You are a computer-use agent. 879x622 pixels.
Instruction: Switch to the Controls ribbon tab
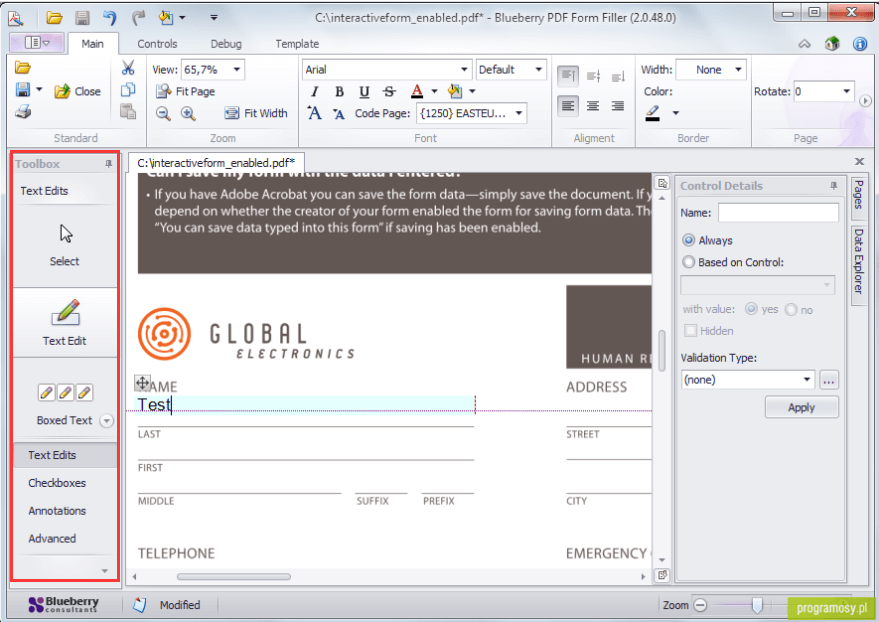click(157, 44)
